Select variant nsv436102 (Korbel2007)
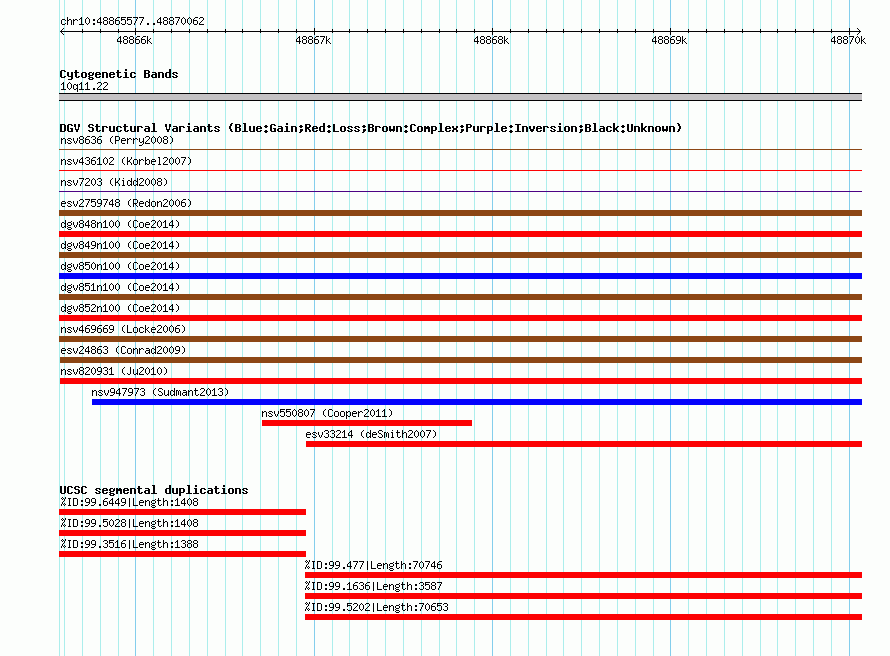 (x=126, y=161)
